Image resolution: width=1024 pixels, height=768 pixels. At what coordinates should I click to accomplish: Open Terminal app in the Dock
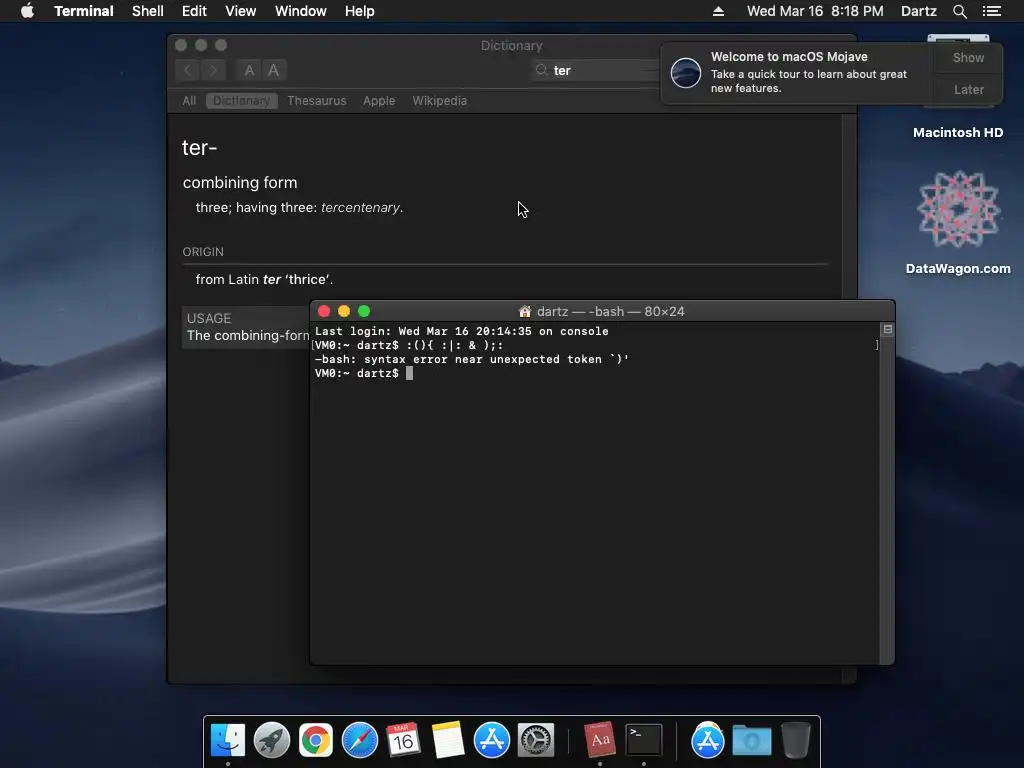[x=644, y=740]
